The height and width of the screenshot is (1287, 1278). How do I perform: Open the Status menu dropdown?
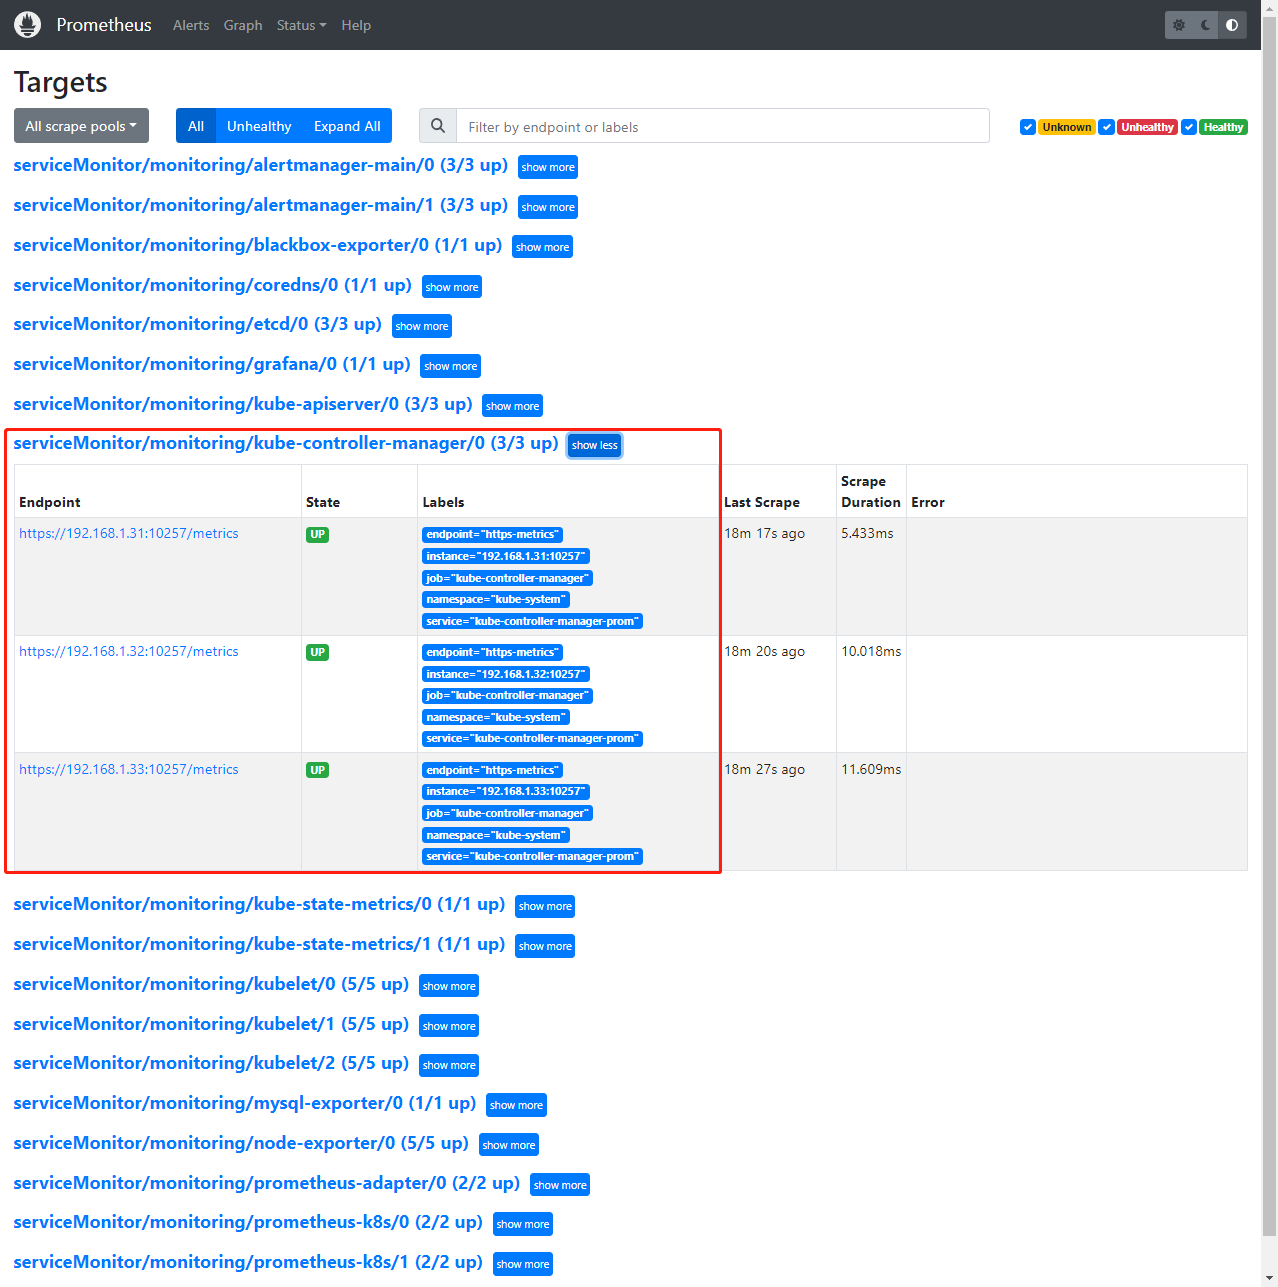tap(301, 25)
